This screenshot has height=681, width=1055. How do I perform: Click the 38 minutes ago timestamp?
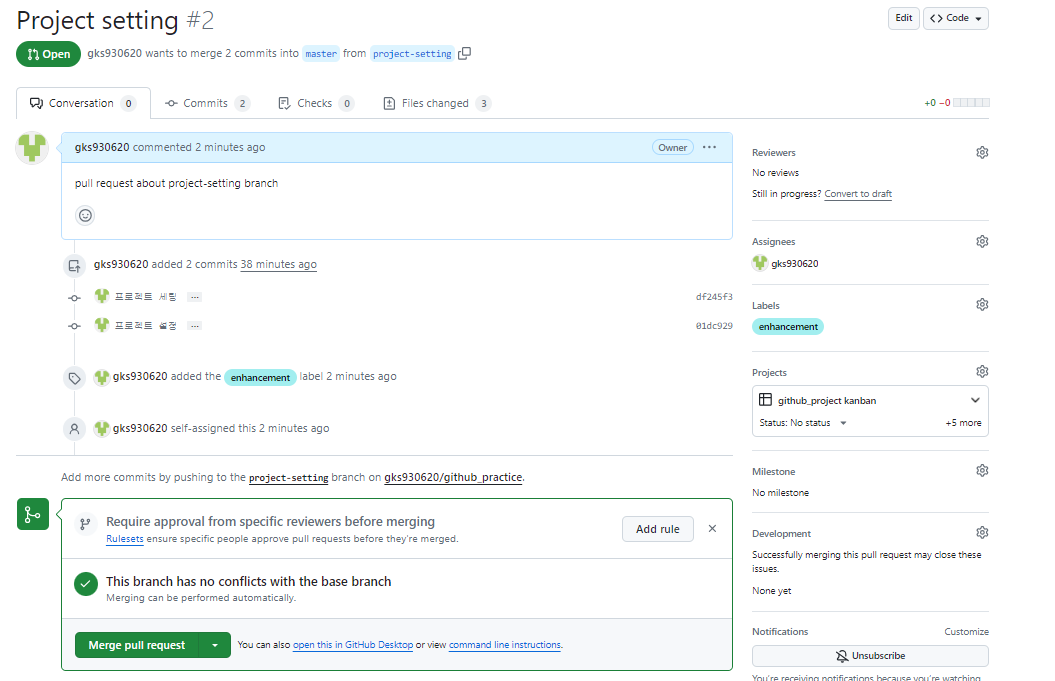coord(279,264)
